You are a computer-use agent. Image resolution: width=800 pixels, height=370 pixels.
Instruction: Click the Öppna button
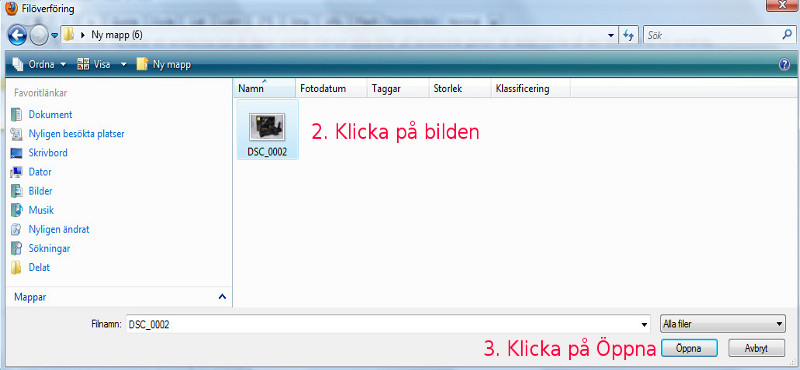[689, 349]
